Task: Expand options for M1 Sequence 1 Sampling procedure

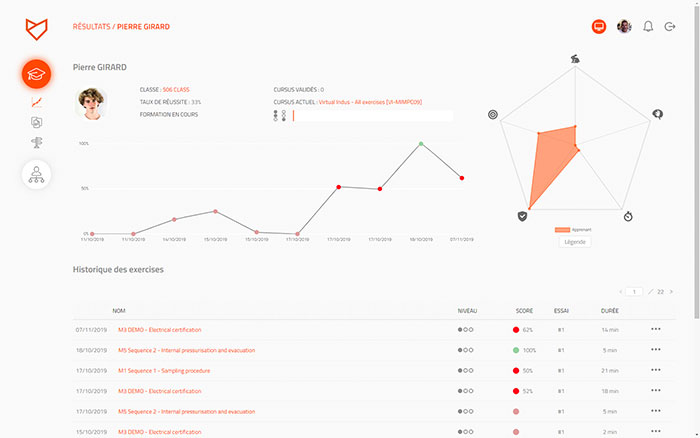Action: coord(656,370)
